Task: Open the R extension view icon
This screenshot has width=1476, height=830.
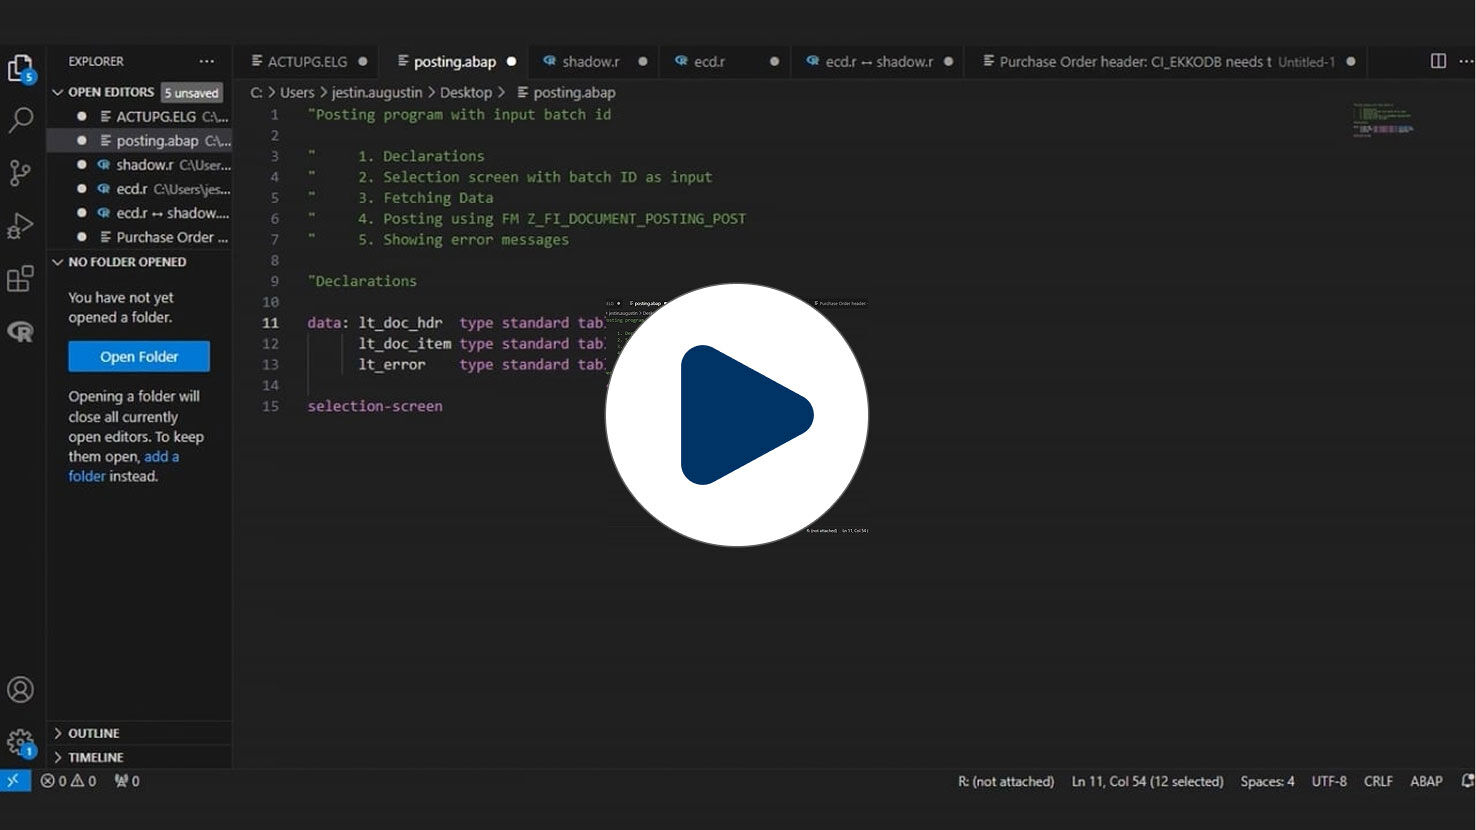Action: (x=20, y=332)
